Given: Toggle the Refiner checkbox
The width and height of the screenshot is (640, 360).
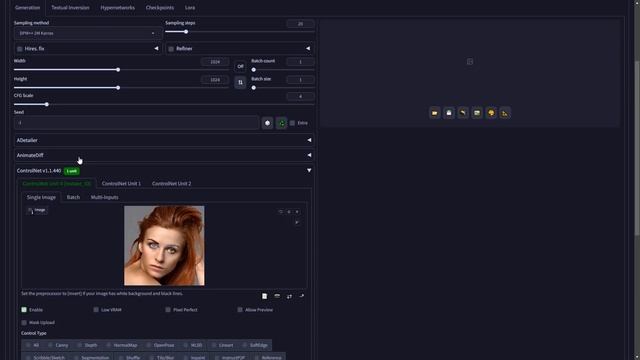Looking at the screenshot, I should pos(171,49).
